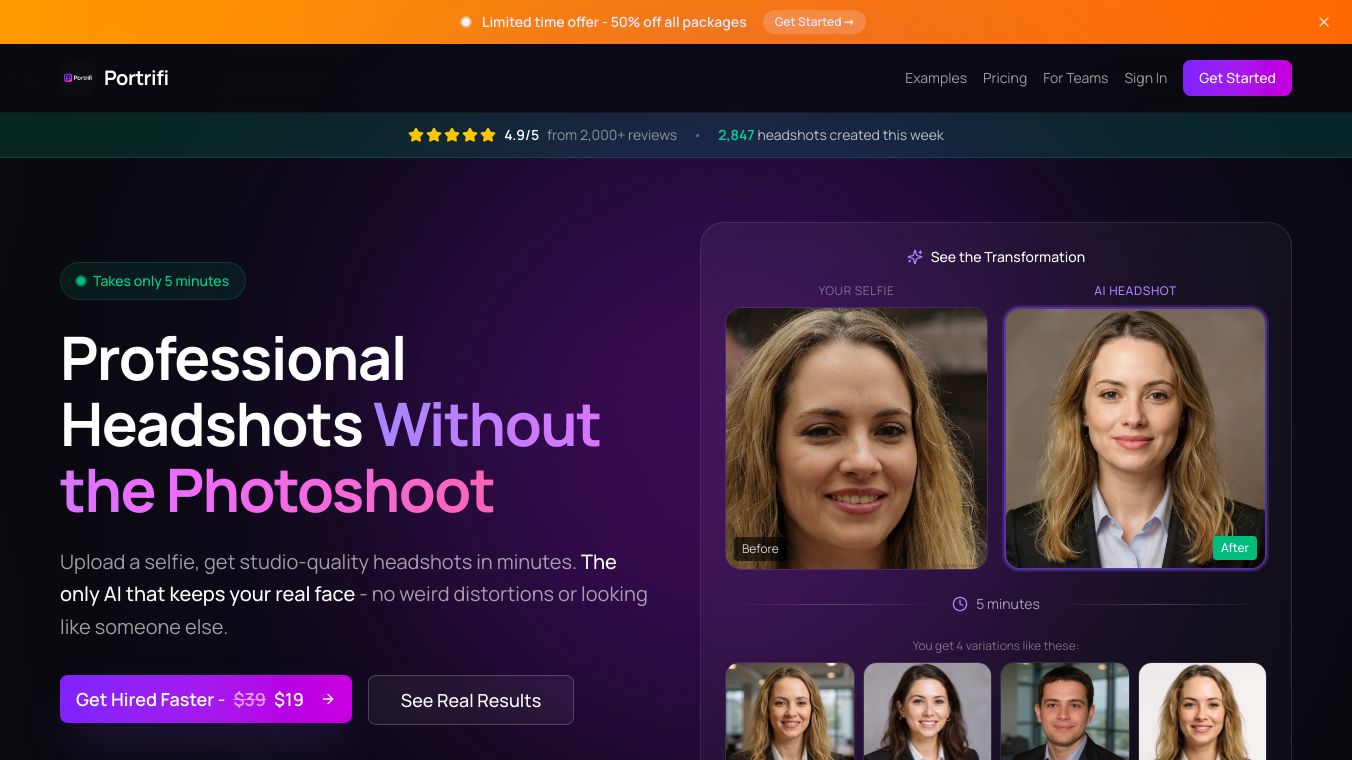Click the purple Get Started button in header

coord(1237,78)
